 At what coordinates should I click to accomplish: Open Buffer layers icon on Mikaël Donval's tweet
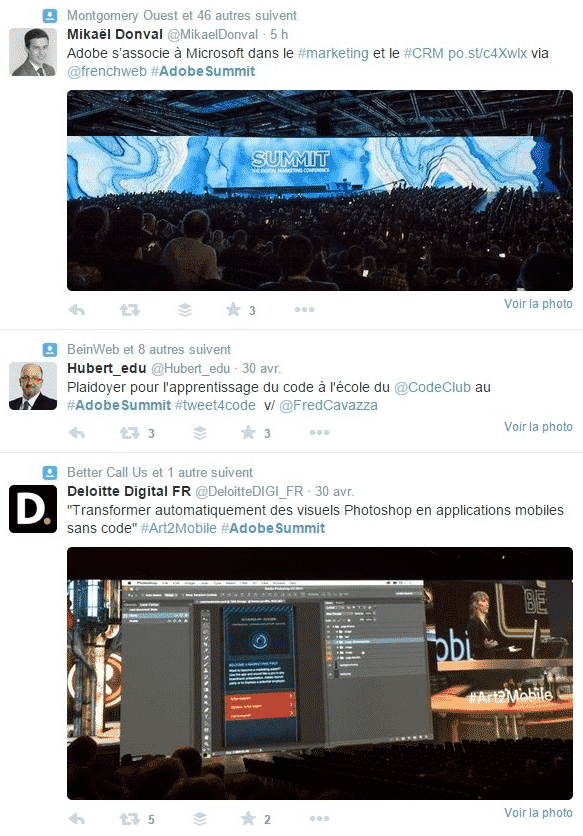185,310
